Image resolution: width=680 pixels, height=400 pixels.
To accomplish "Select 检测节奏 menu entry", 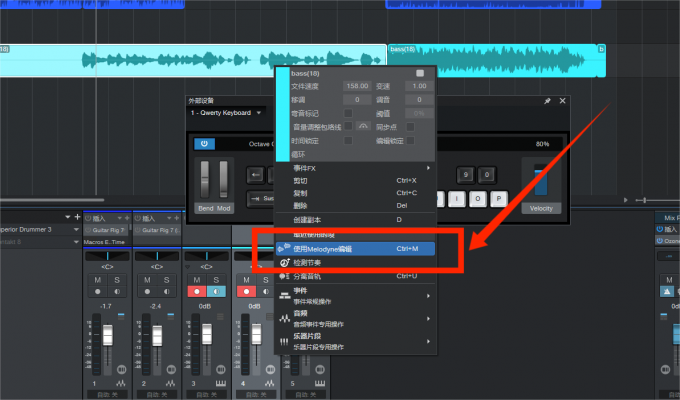I will 356,262.
